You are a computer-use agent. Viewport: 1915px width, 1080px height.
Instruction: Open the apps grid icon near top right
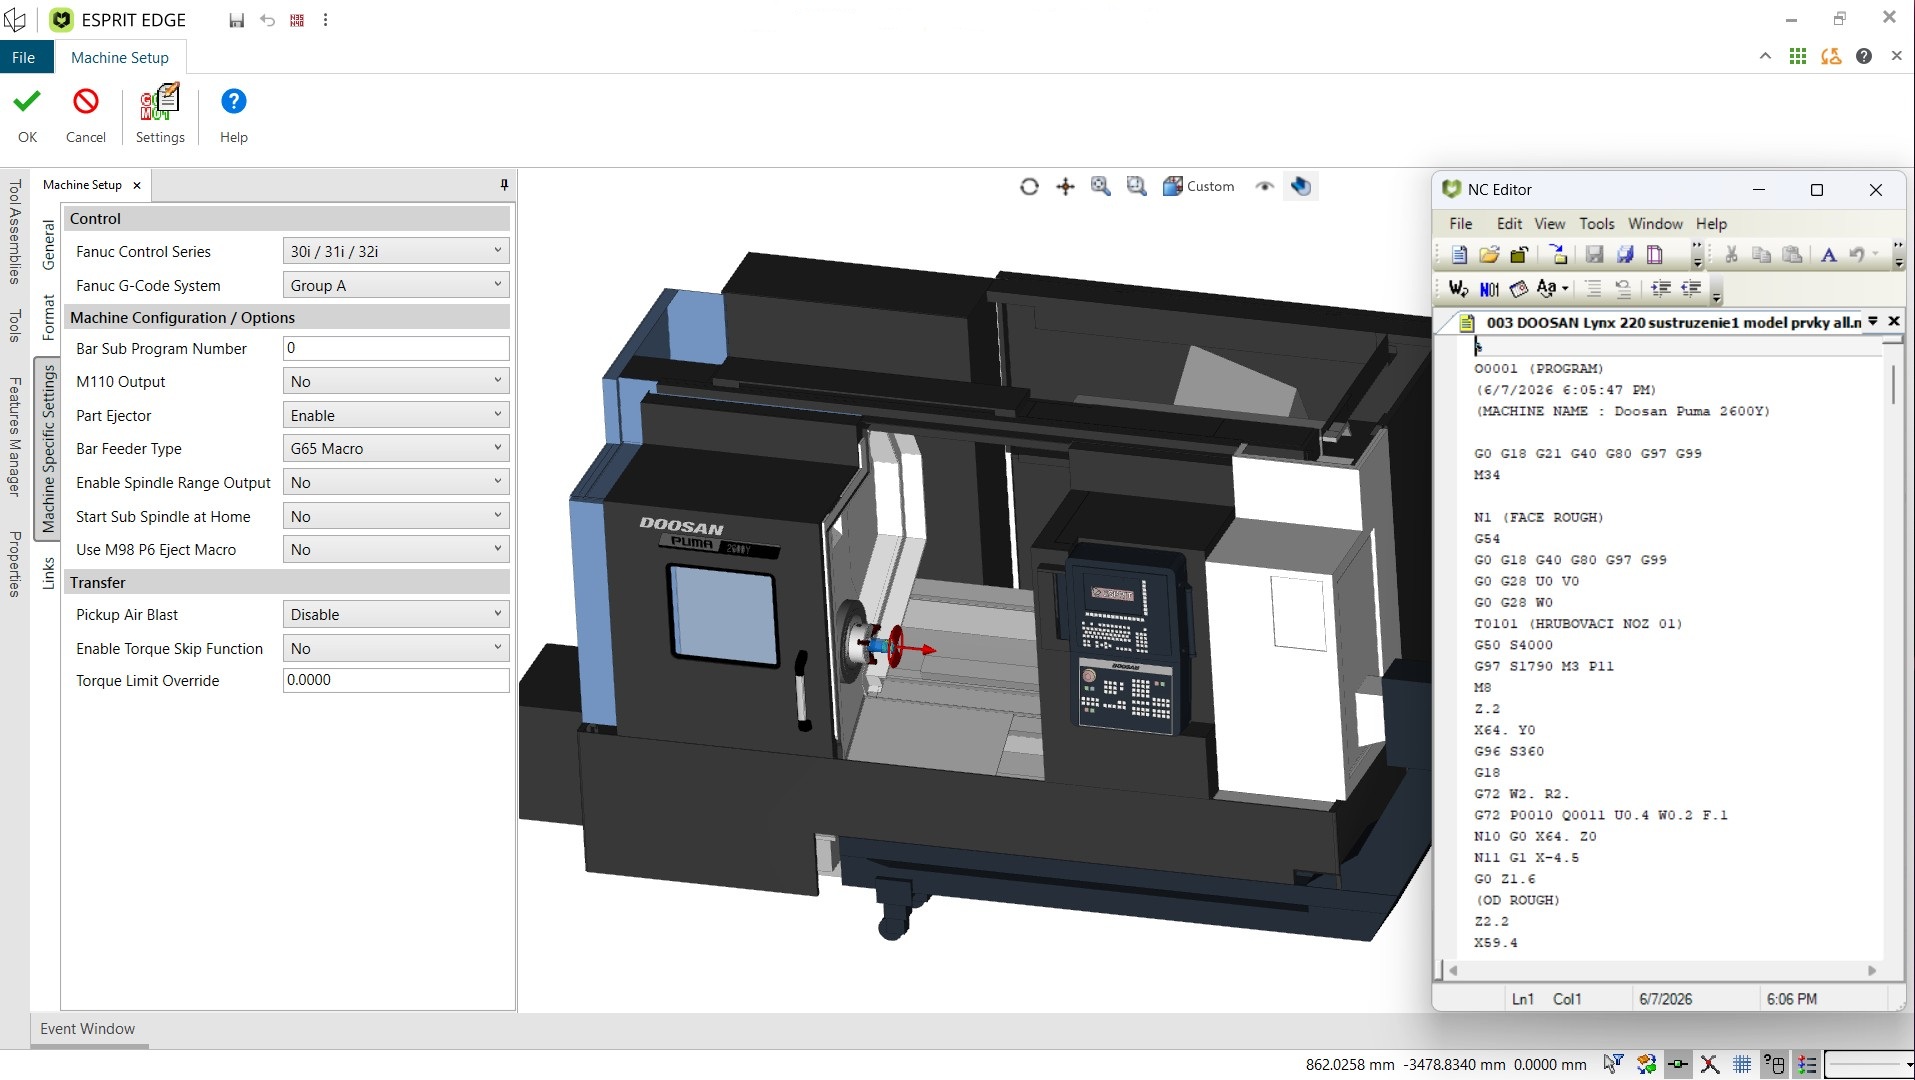[x=1798, y=57]
